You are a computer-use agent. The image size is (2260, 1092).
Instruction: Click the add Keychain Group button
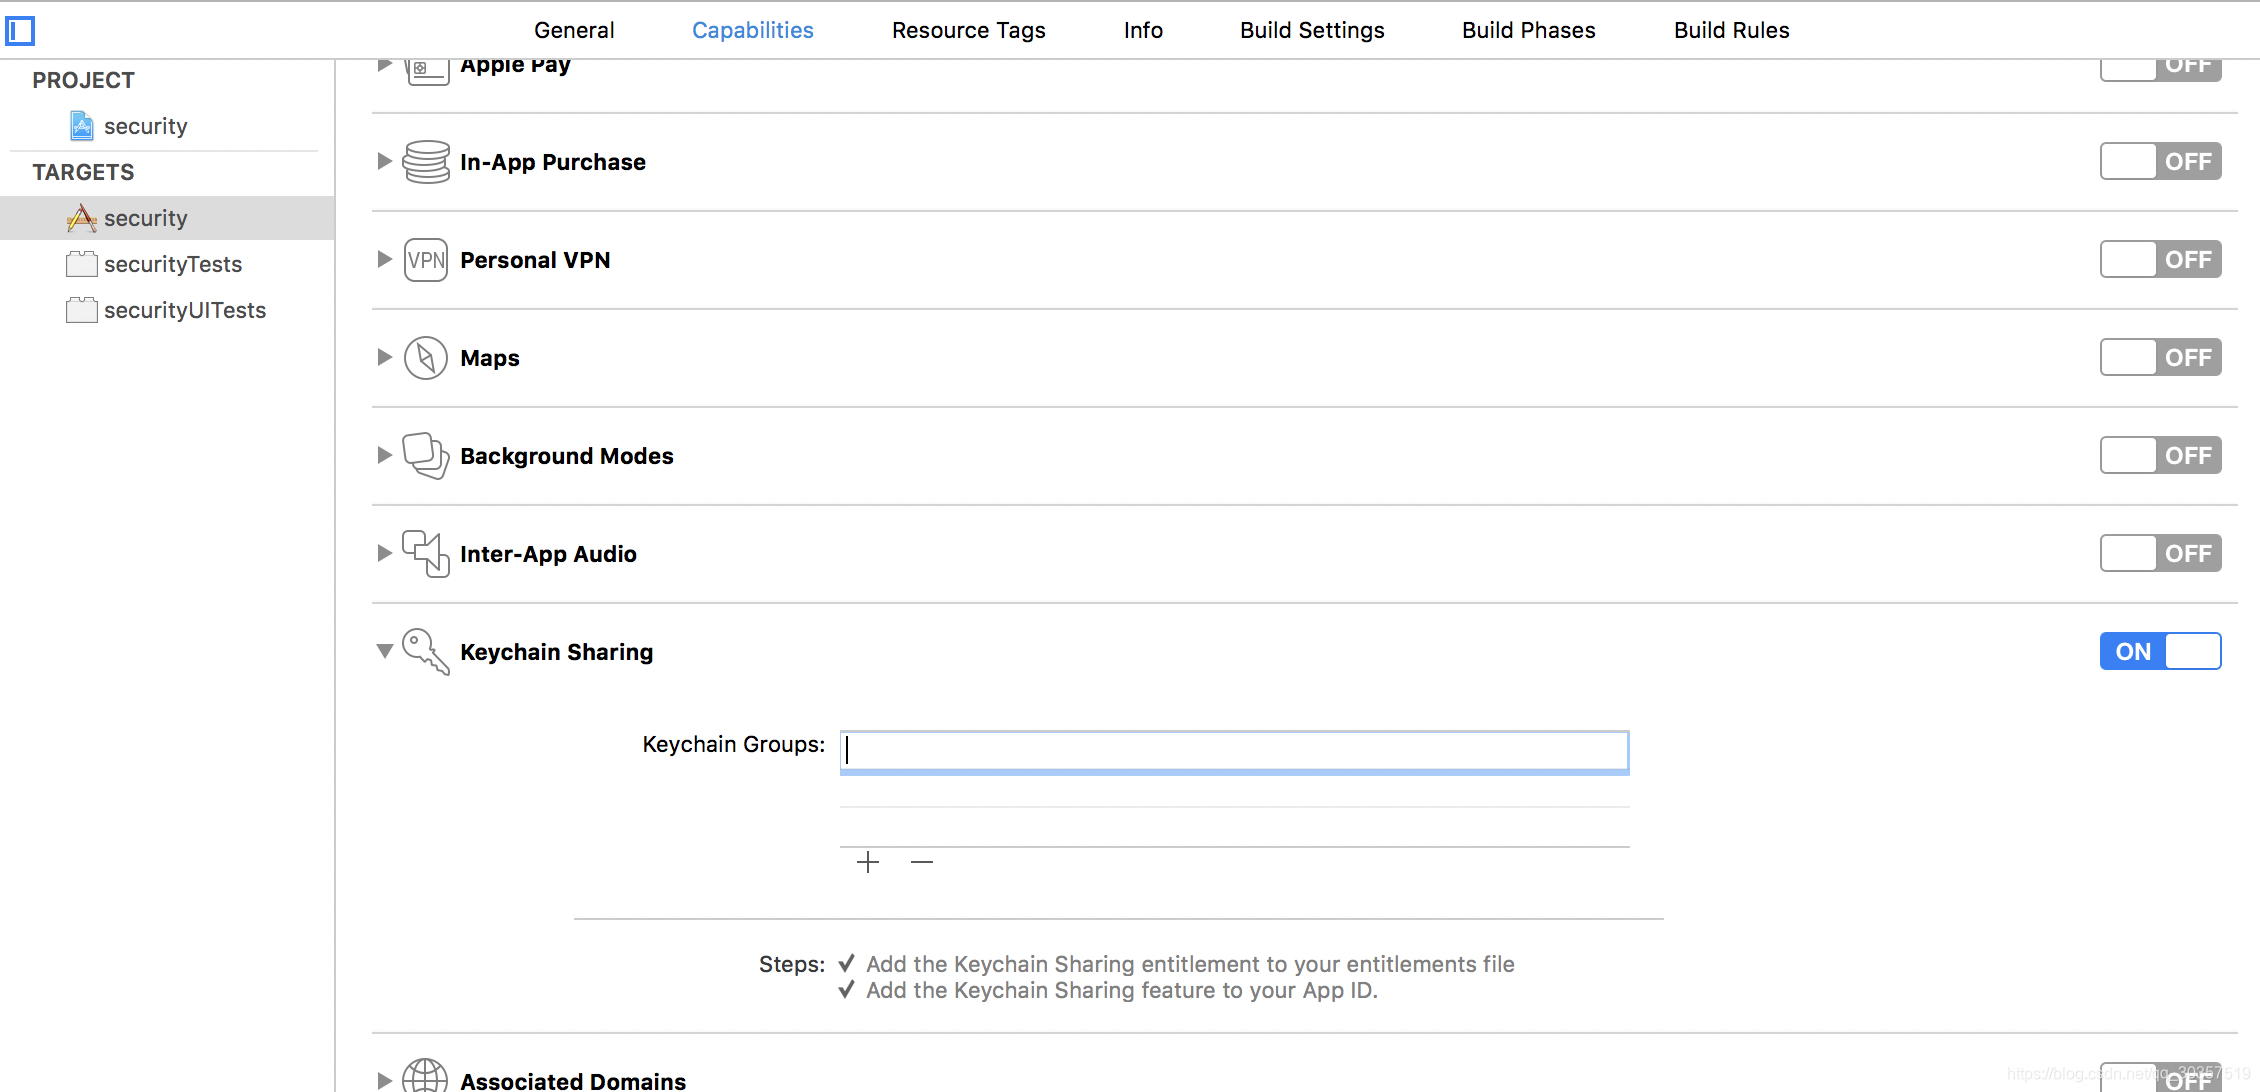pyautogui.click(x=866, y=860)
